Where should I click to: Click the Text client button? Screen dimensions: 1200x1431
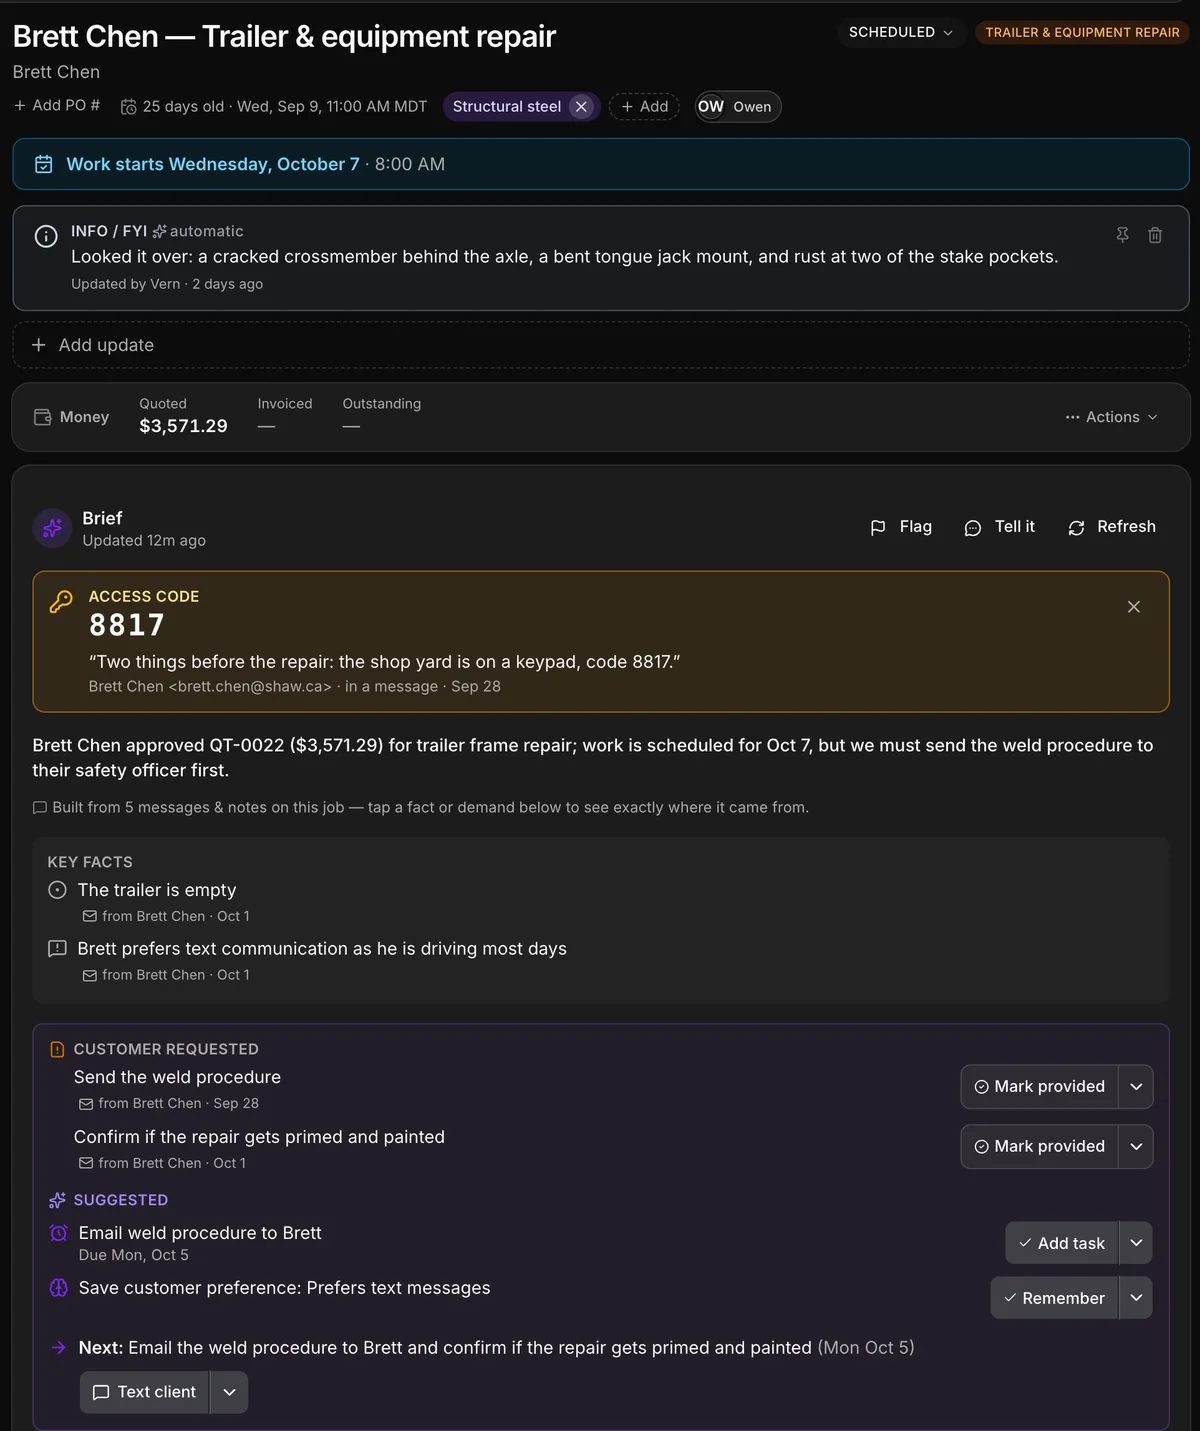144,1392
